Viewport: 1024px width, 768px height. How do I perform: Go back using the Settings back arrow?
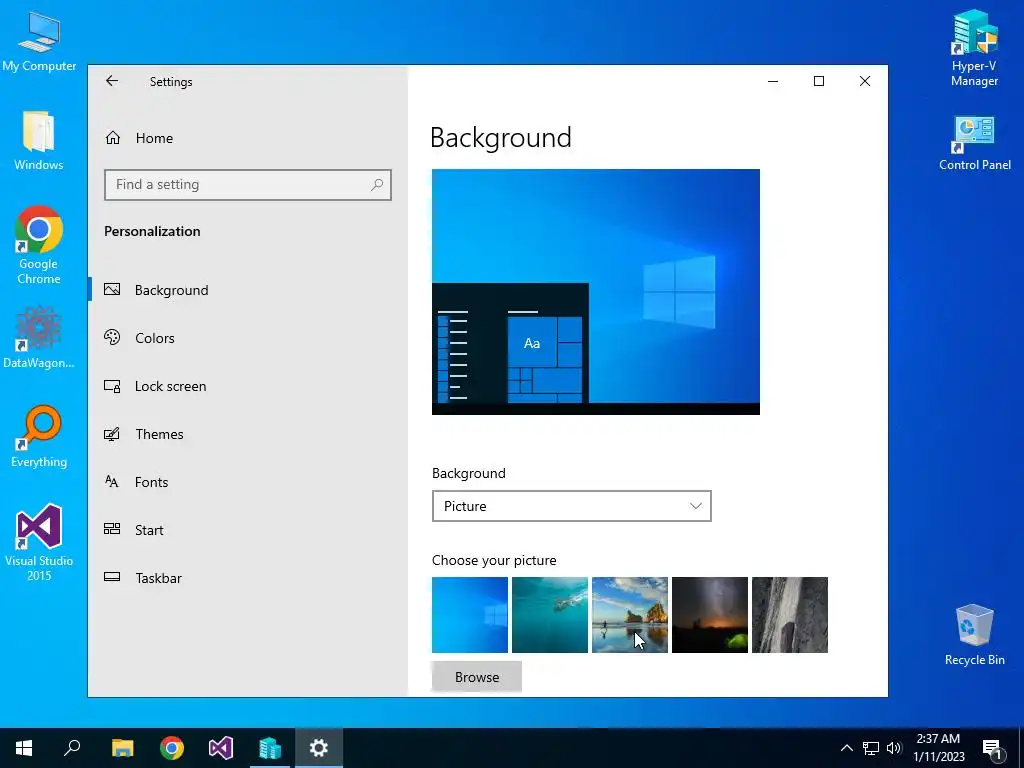coord(112,81)
